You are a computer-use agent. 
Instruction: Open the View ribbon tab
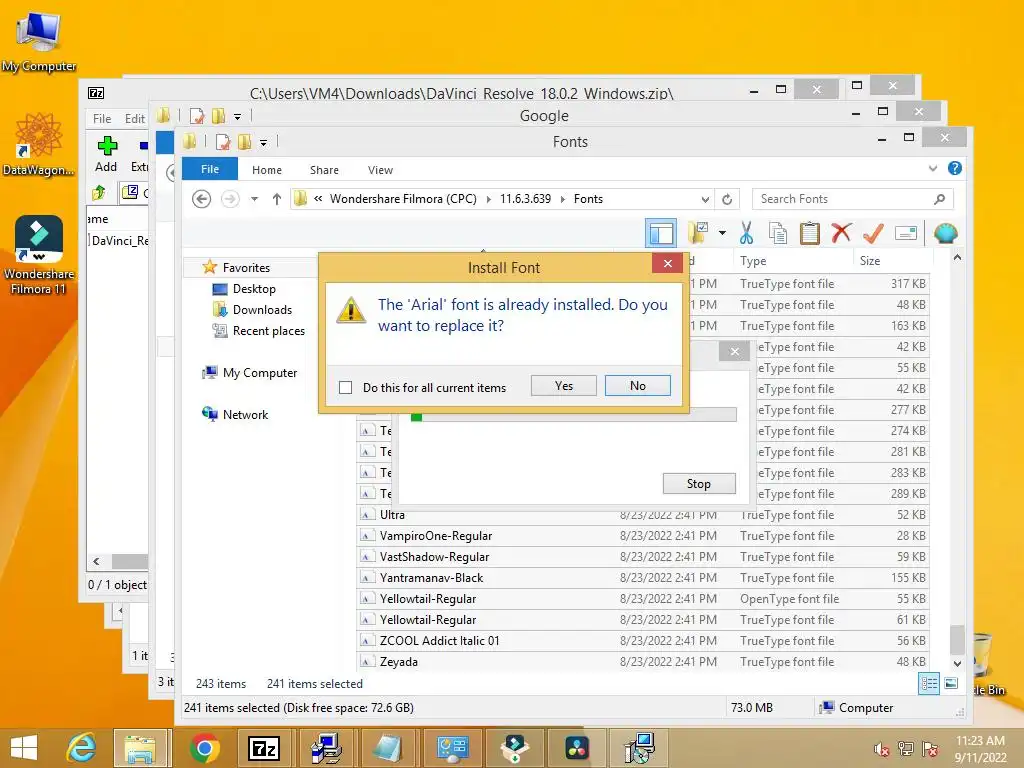click(x=380, y=170)
